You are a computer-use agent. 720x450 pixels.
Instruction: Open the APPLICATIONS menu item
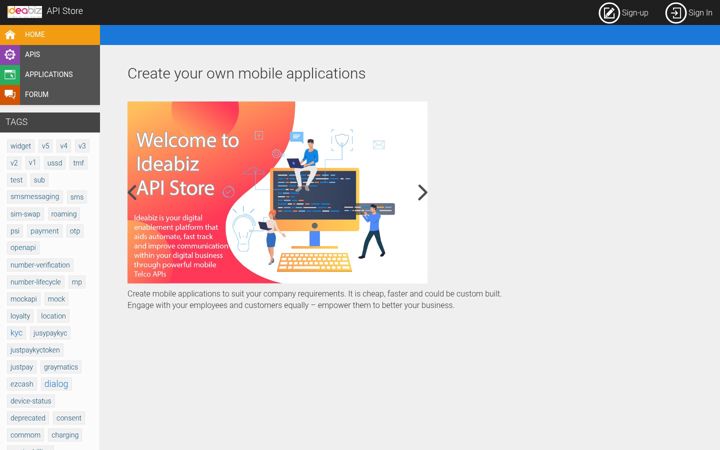click(x=50, y=74)
